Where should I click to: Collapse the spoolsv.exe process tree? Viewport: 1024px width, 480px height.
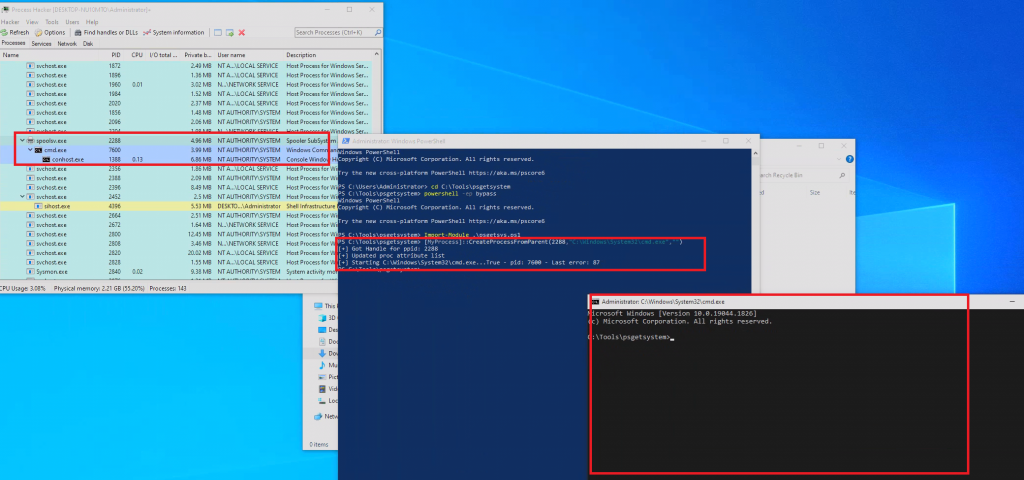21,141
